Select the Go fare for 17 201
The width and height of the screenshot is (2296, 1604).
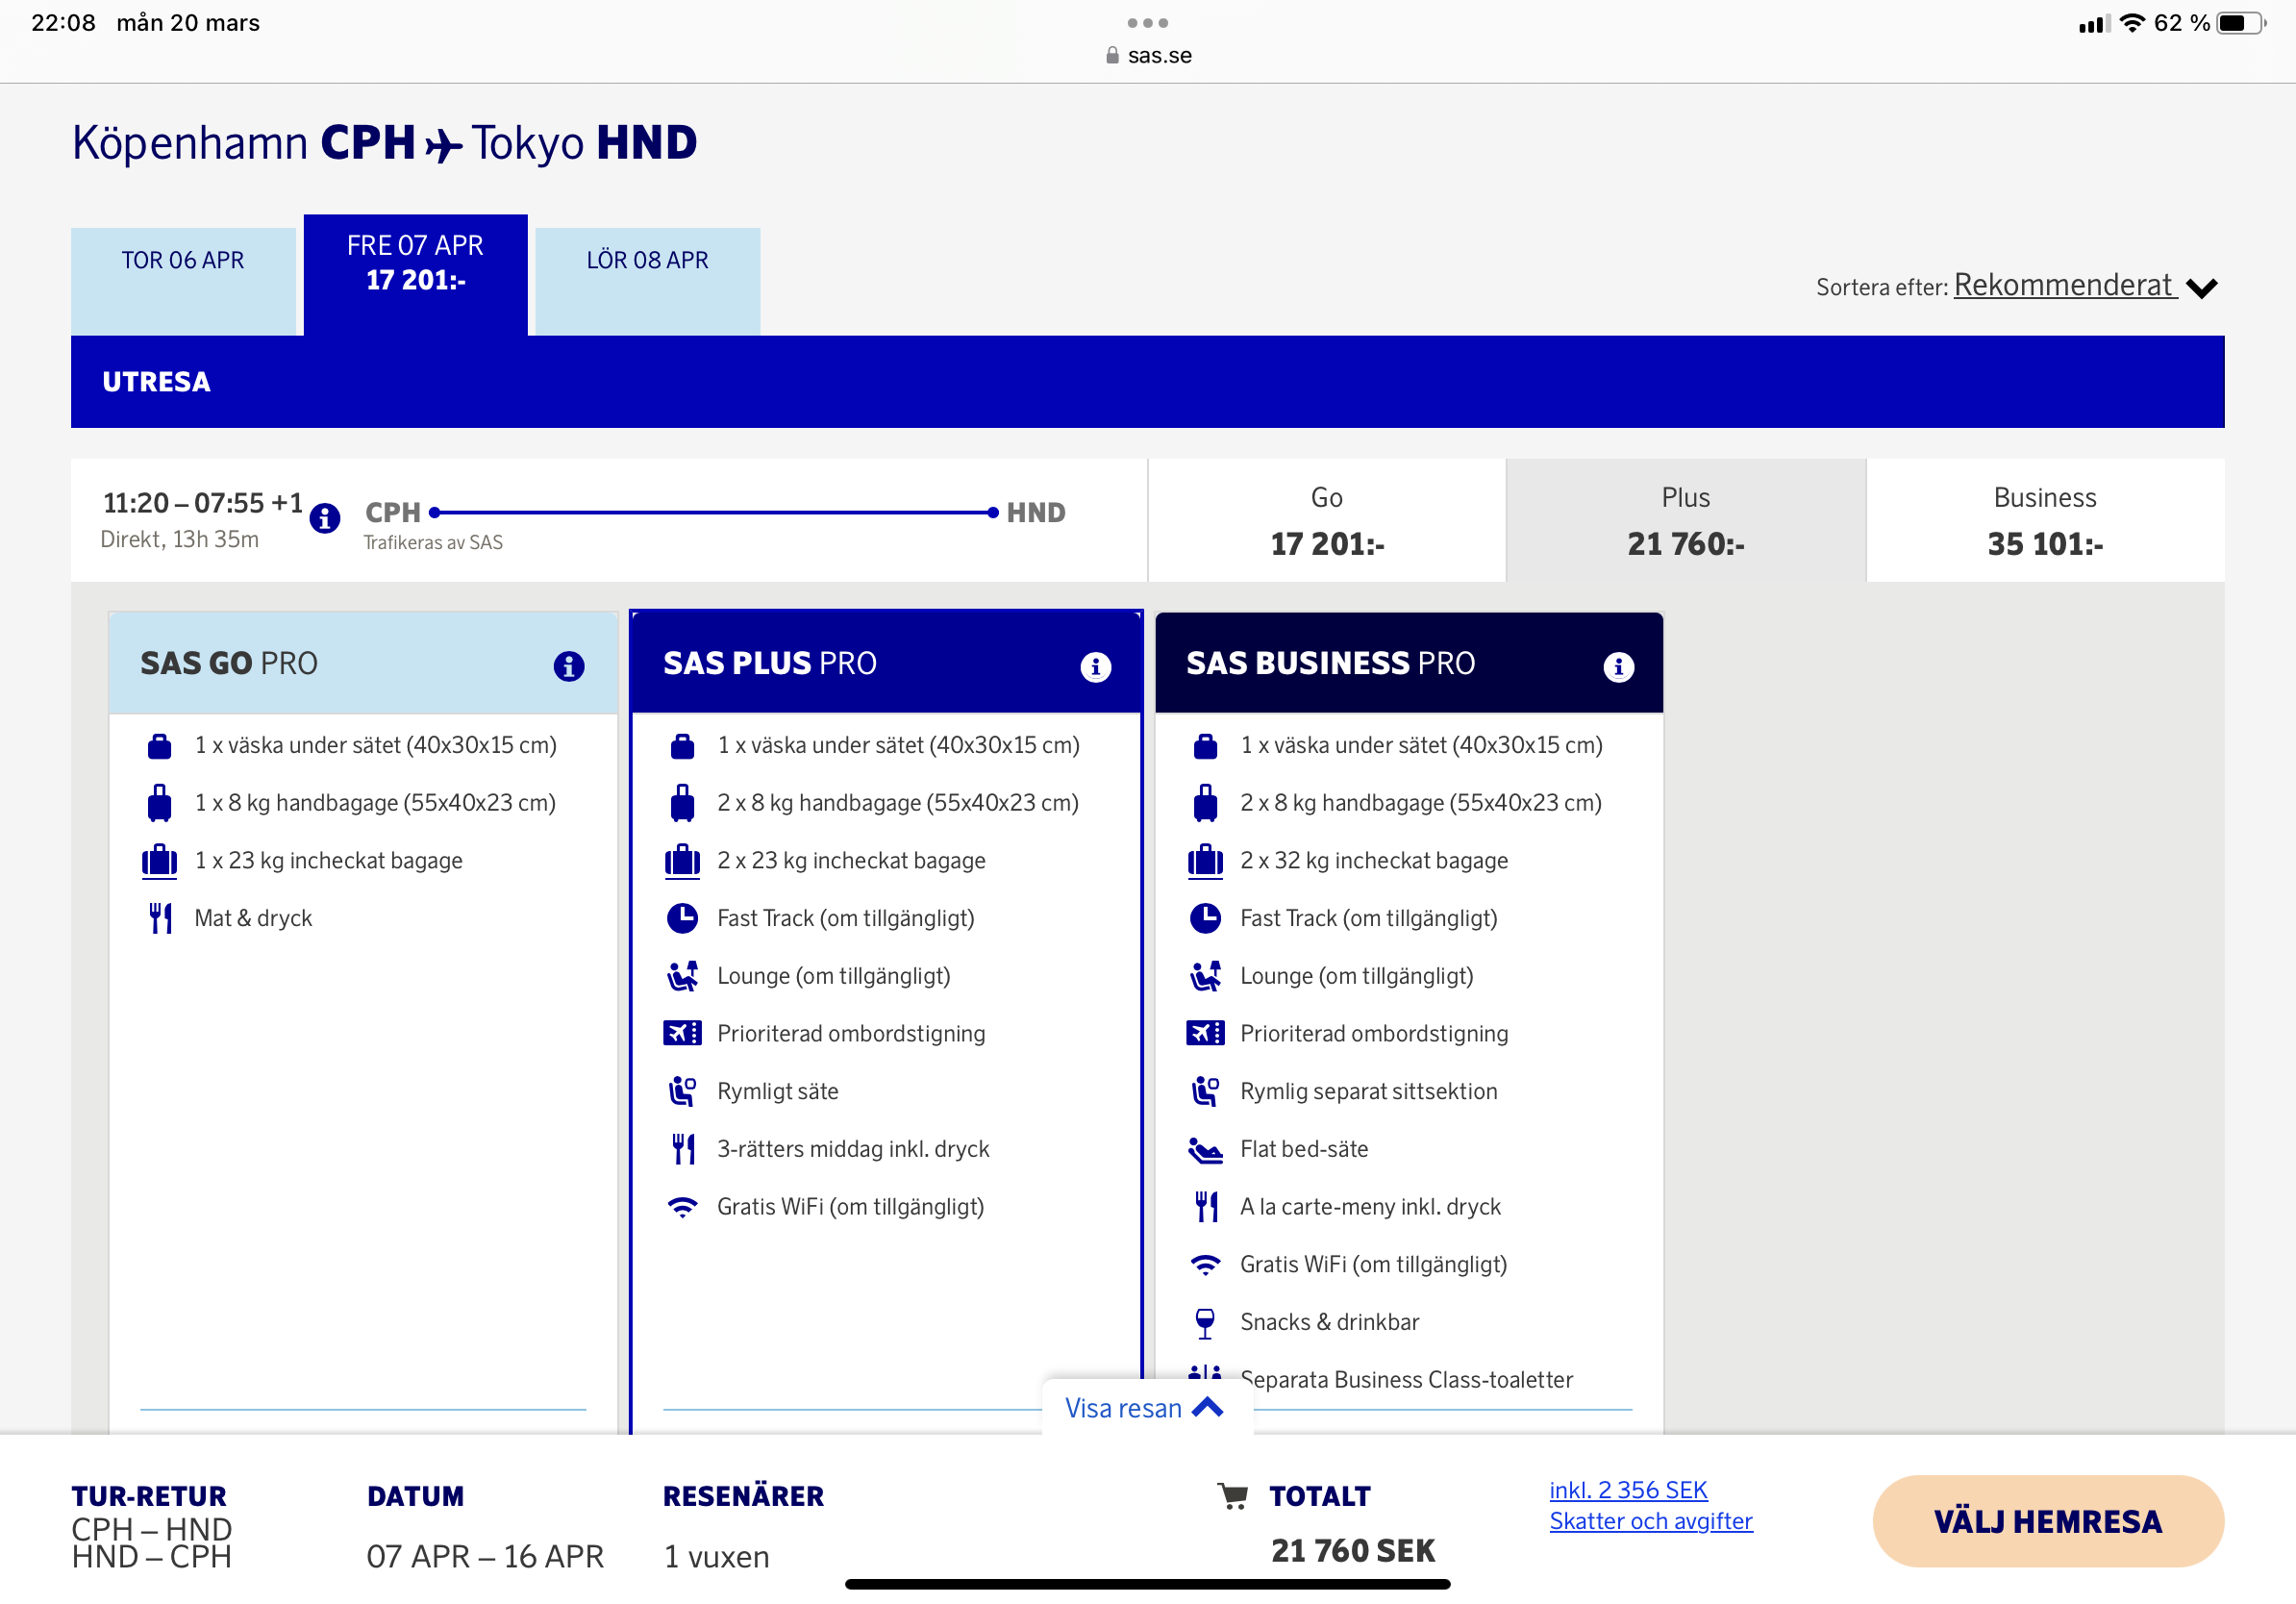pos(1327,520)
